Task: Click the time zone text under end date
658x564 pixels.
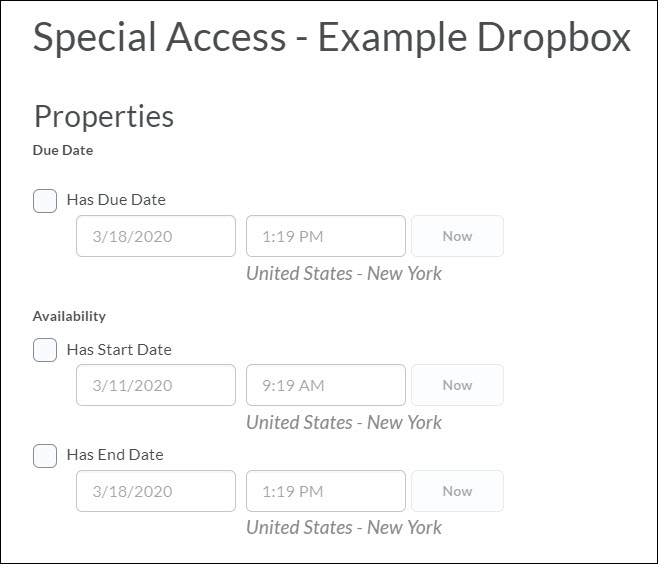Action: (x=344, y=527)
